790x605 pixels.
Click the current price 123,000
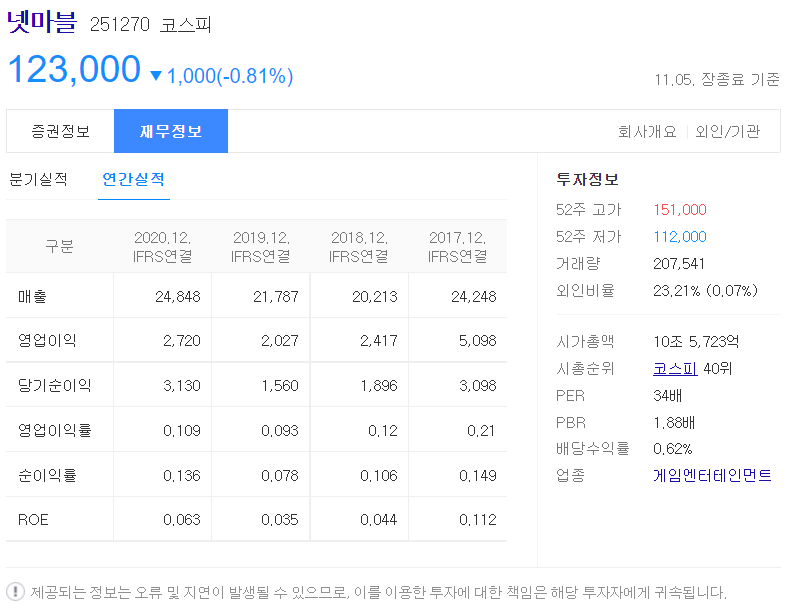pyautogui.click(x=75, y=69)
